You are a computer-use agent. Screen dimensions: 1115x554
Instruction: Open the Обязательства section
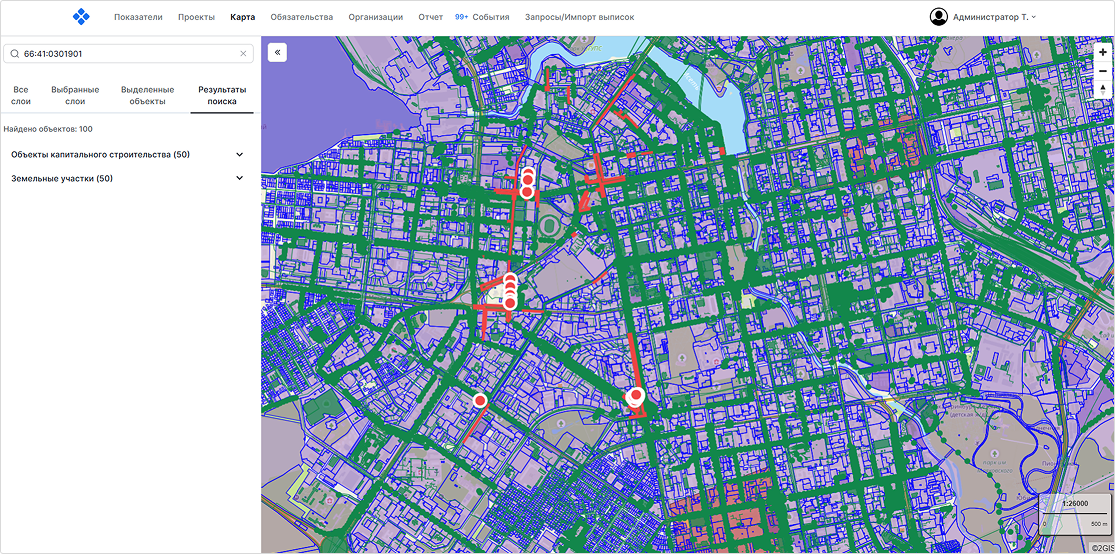click(302, 17)
